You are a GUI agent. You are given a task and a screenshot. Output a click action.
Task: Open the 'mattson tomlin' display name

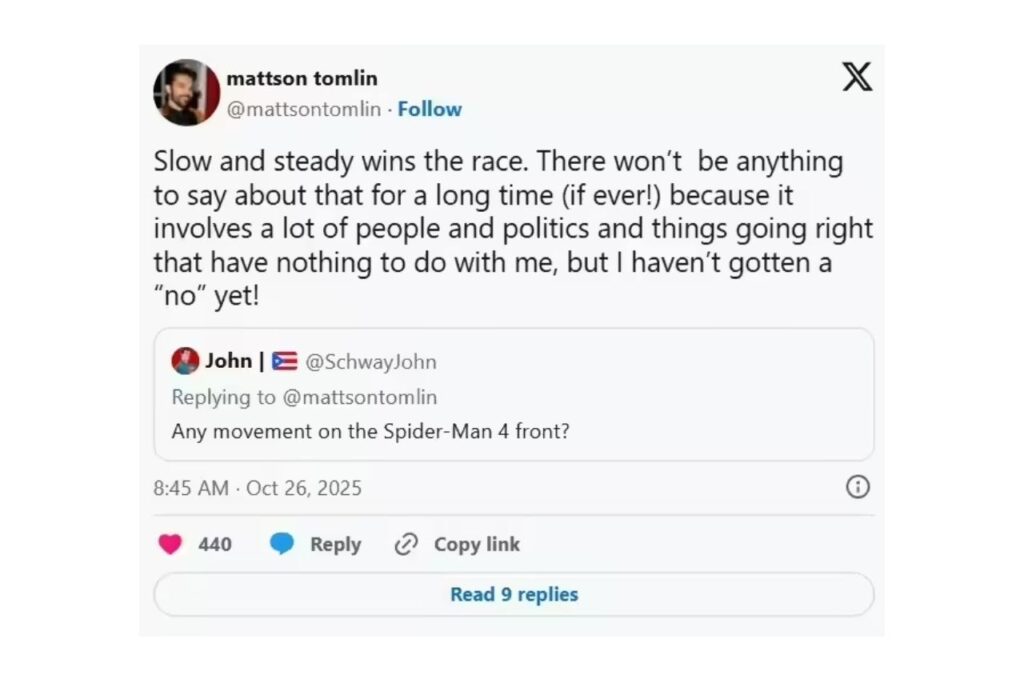(x=302, y=78)
